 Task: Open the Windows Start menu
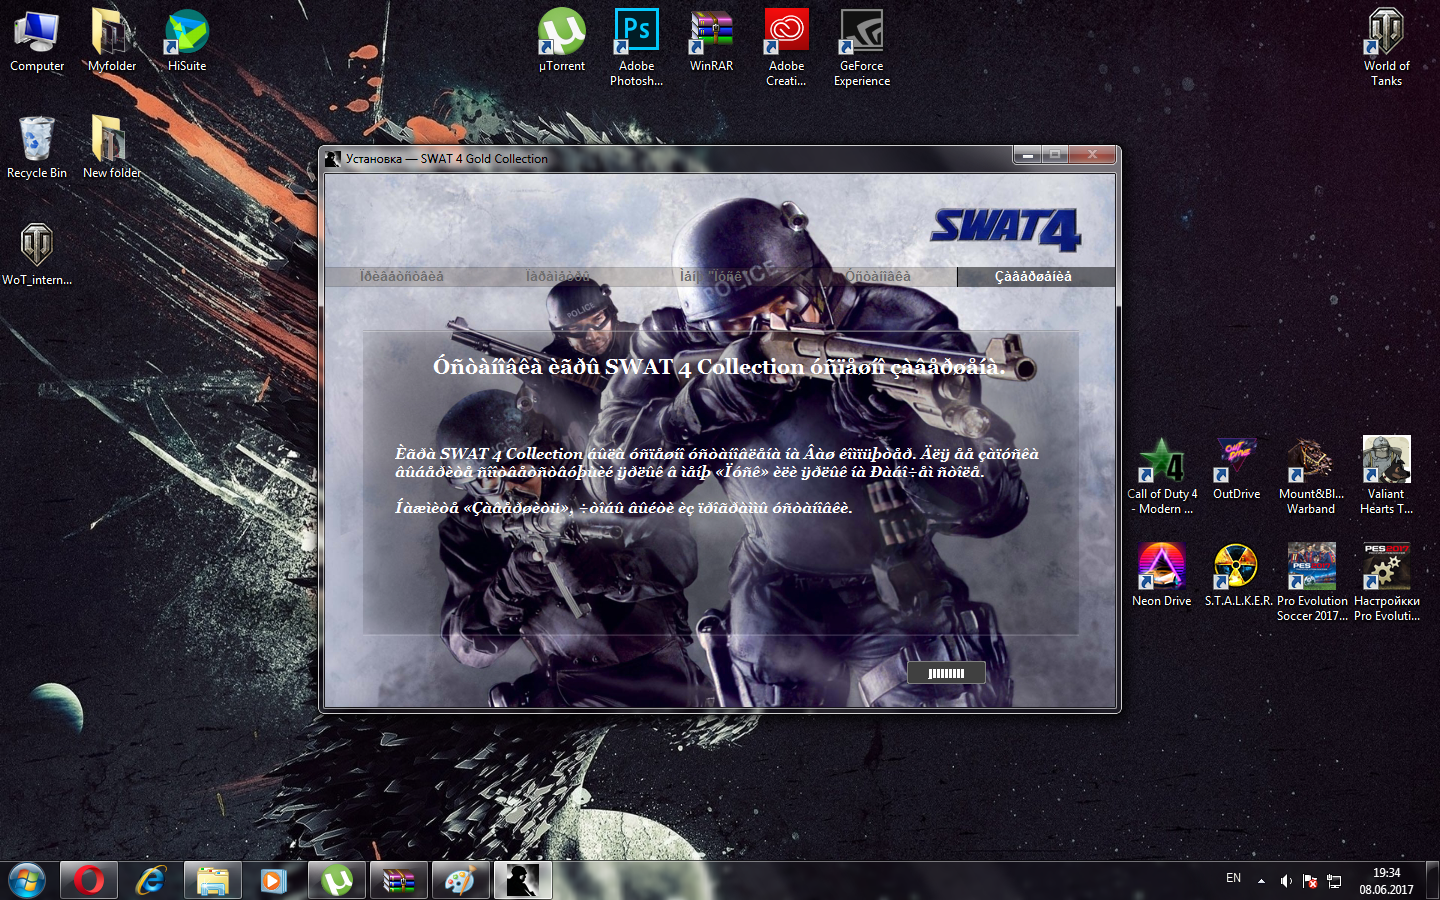point(27,881)
